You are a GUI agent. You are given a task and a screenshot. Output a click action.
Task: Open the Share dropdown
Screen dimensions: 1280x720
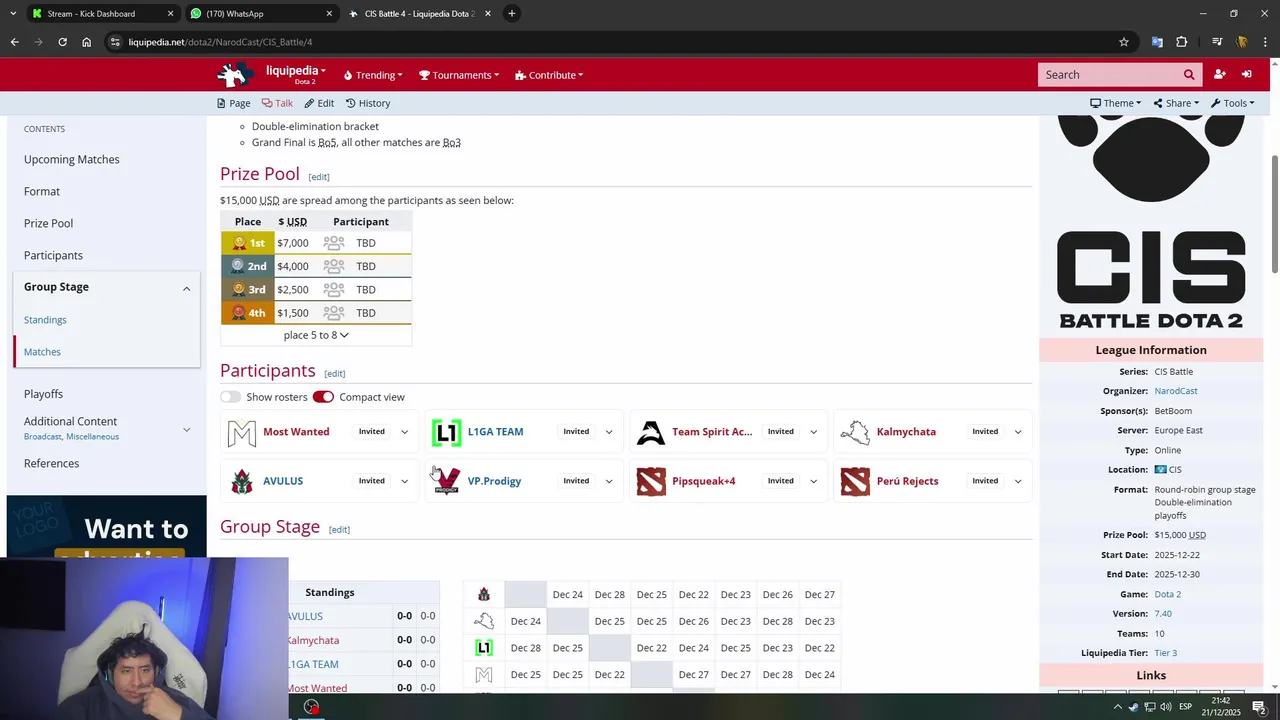(1176, 103)
